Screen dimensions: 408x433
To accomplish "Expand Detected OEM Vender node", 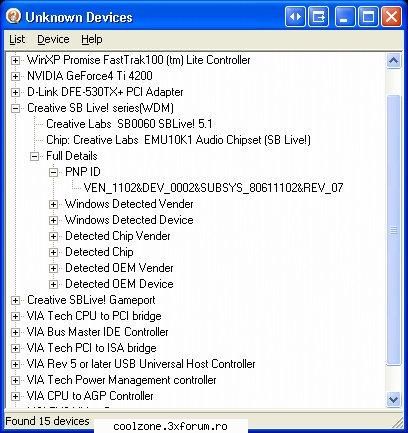I will 53,268.
